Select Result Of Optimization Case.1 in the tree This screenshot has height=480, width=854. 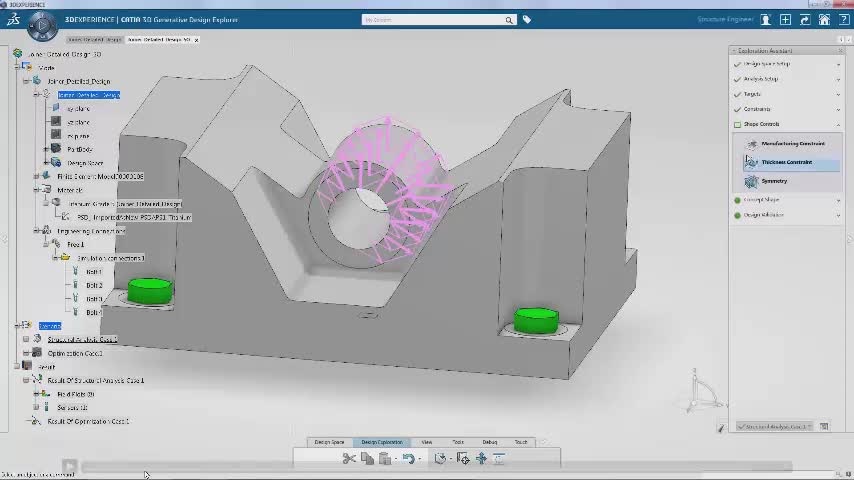88,421
